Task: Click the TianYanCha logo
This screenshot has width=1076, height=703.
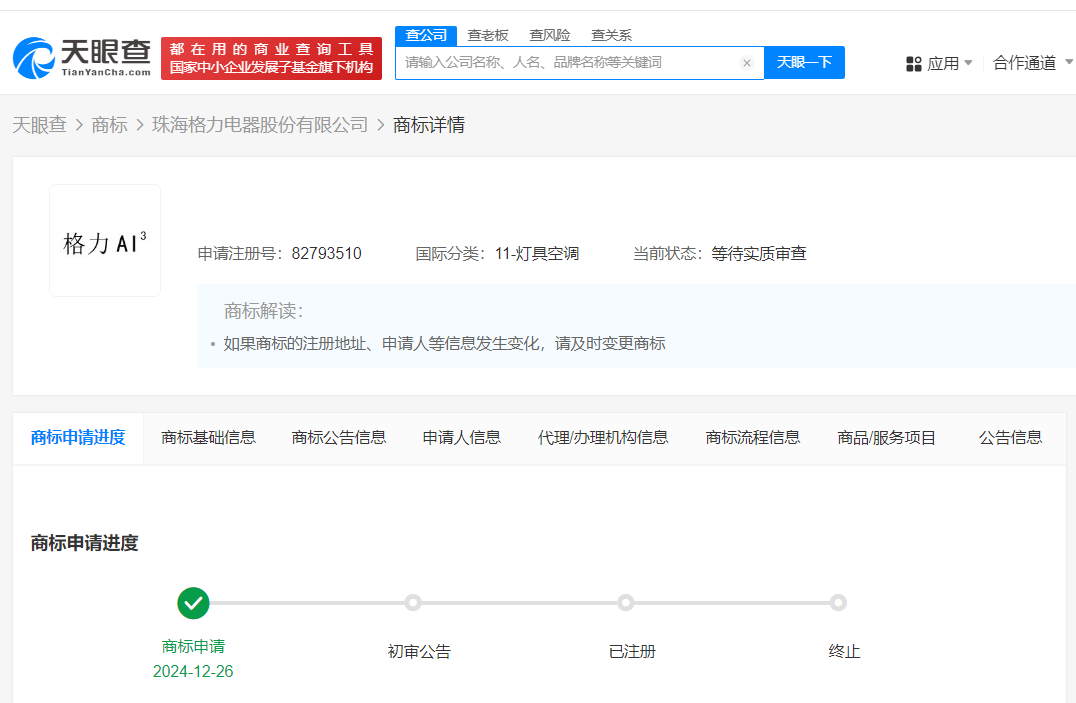Action: 82,58
